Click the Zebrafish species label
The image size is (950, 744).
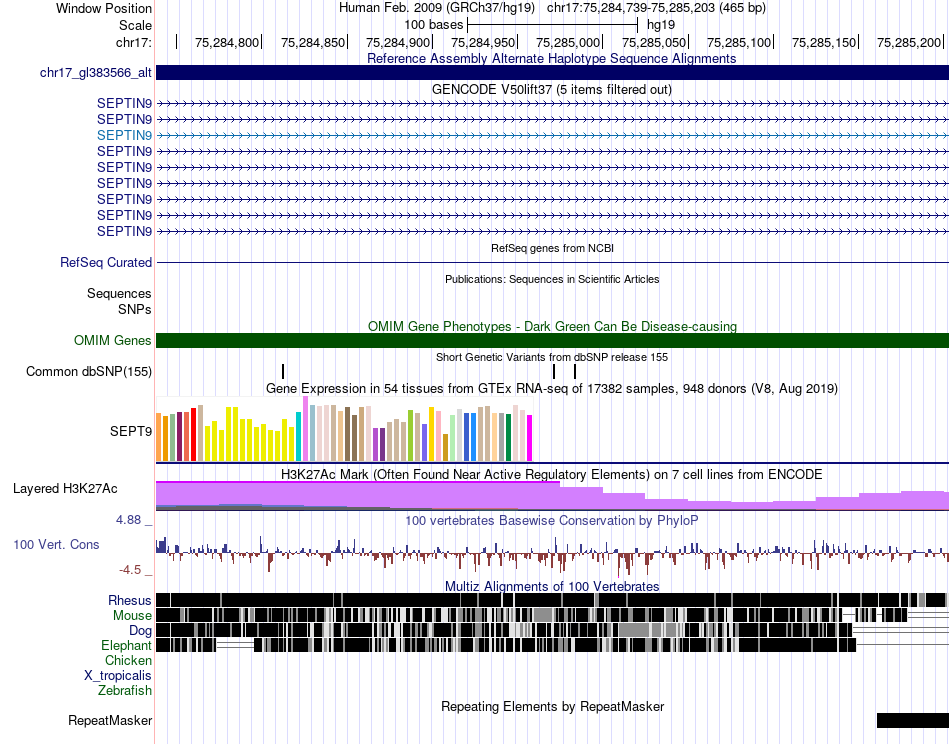click(125, 690)
